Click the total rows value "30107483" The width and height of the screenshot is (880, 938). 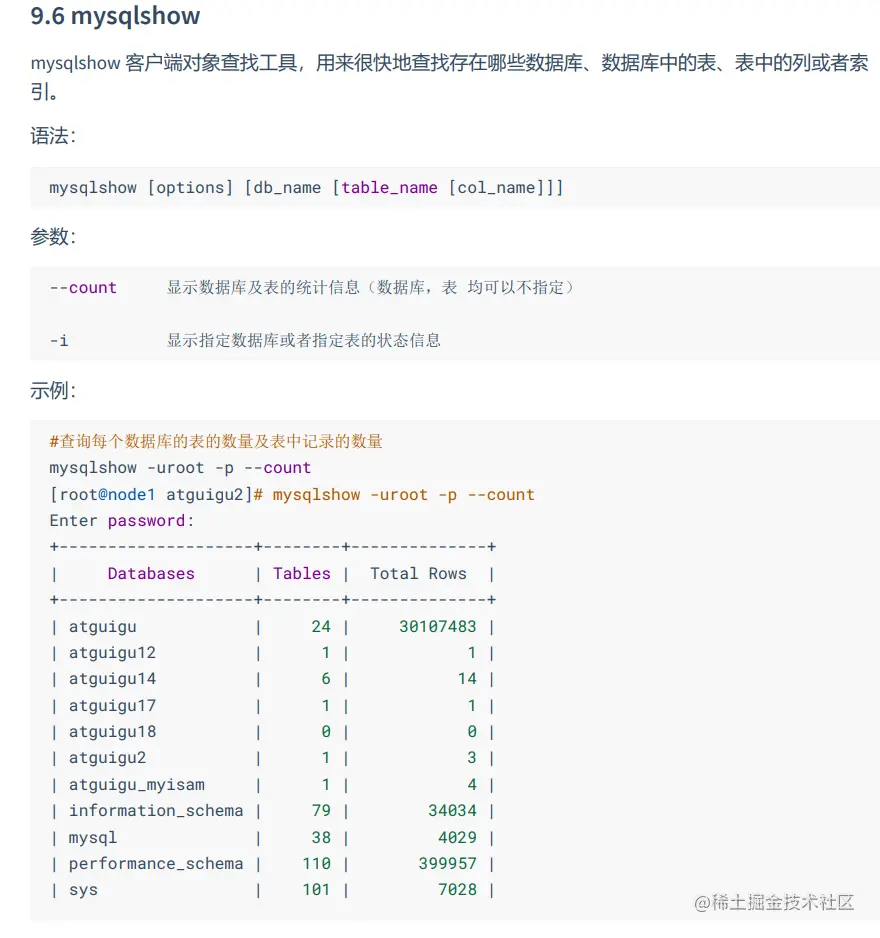point(438,626)
